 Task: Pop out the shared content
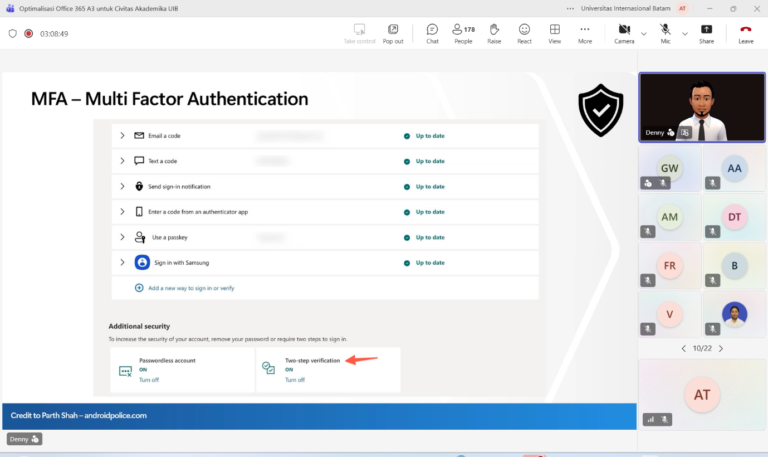click(393, 34)
